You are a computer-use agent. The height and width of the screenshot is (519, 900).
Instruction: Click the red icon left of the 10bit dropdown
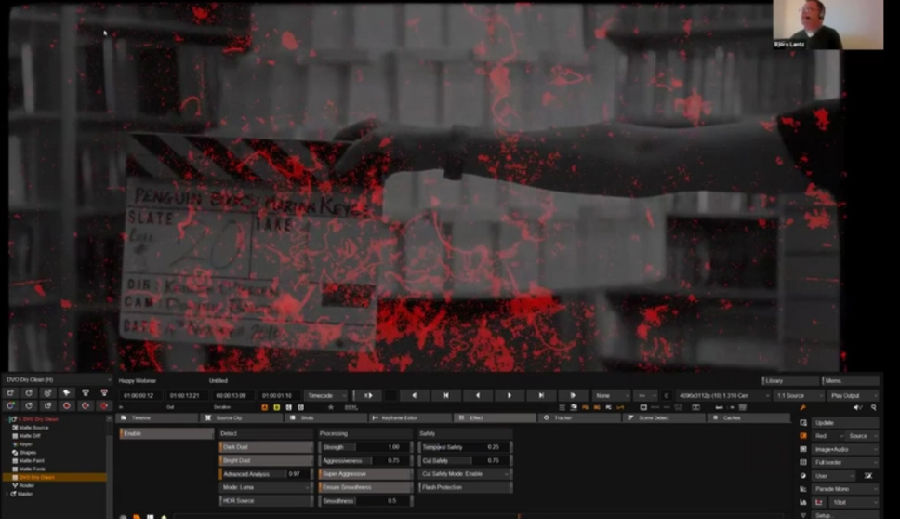[x=819, y=502]
